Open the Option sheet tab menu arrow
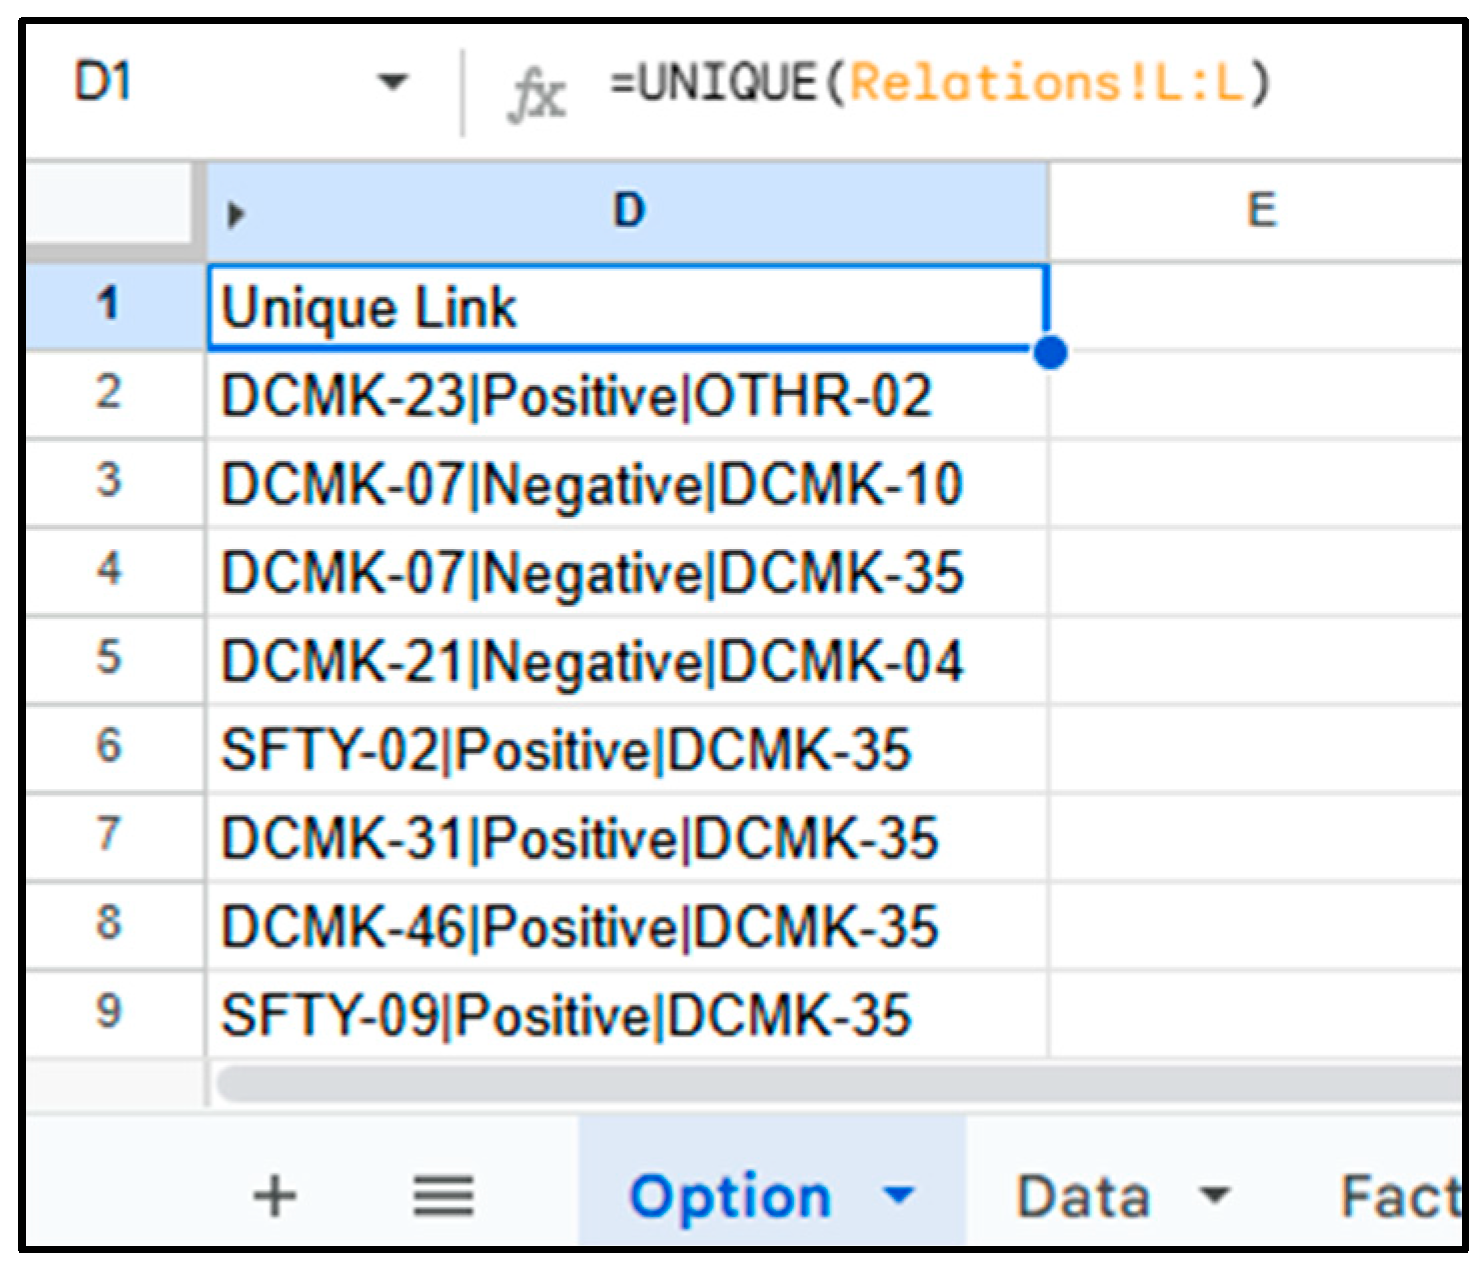This screenshot has width=1484, height=1277. pos(899,1194)
